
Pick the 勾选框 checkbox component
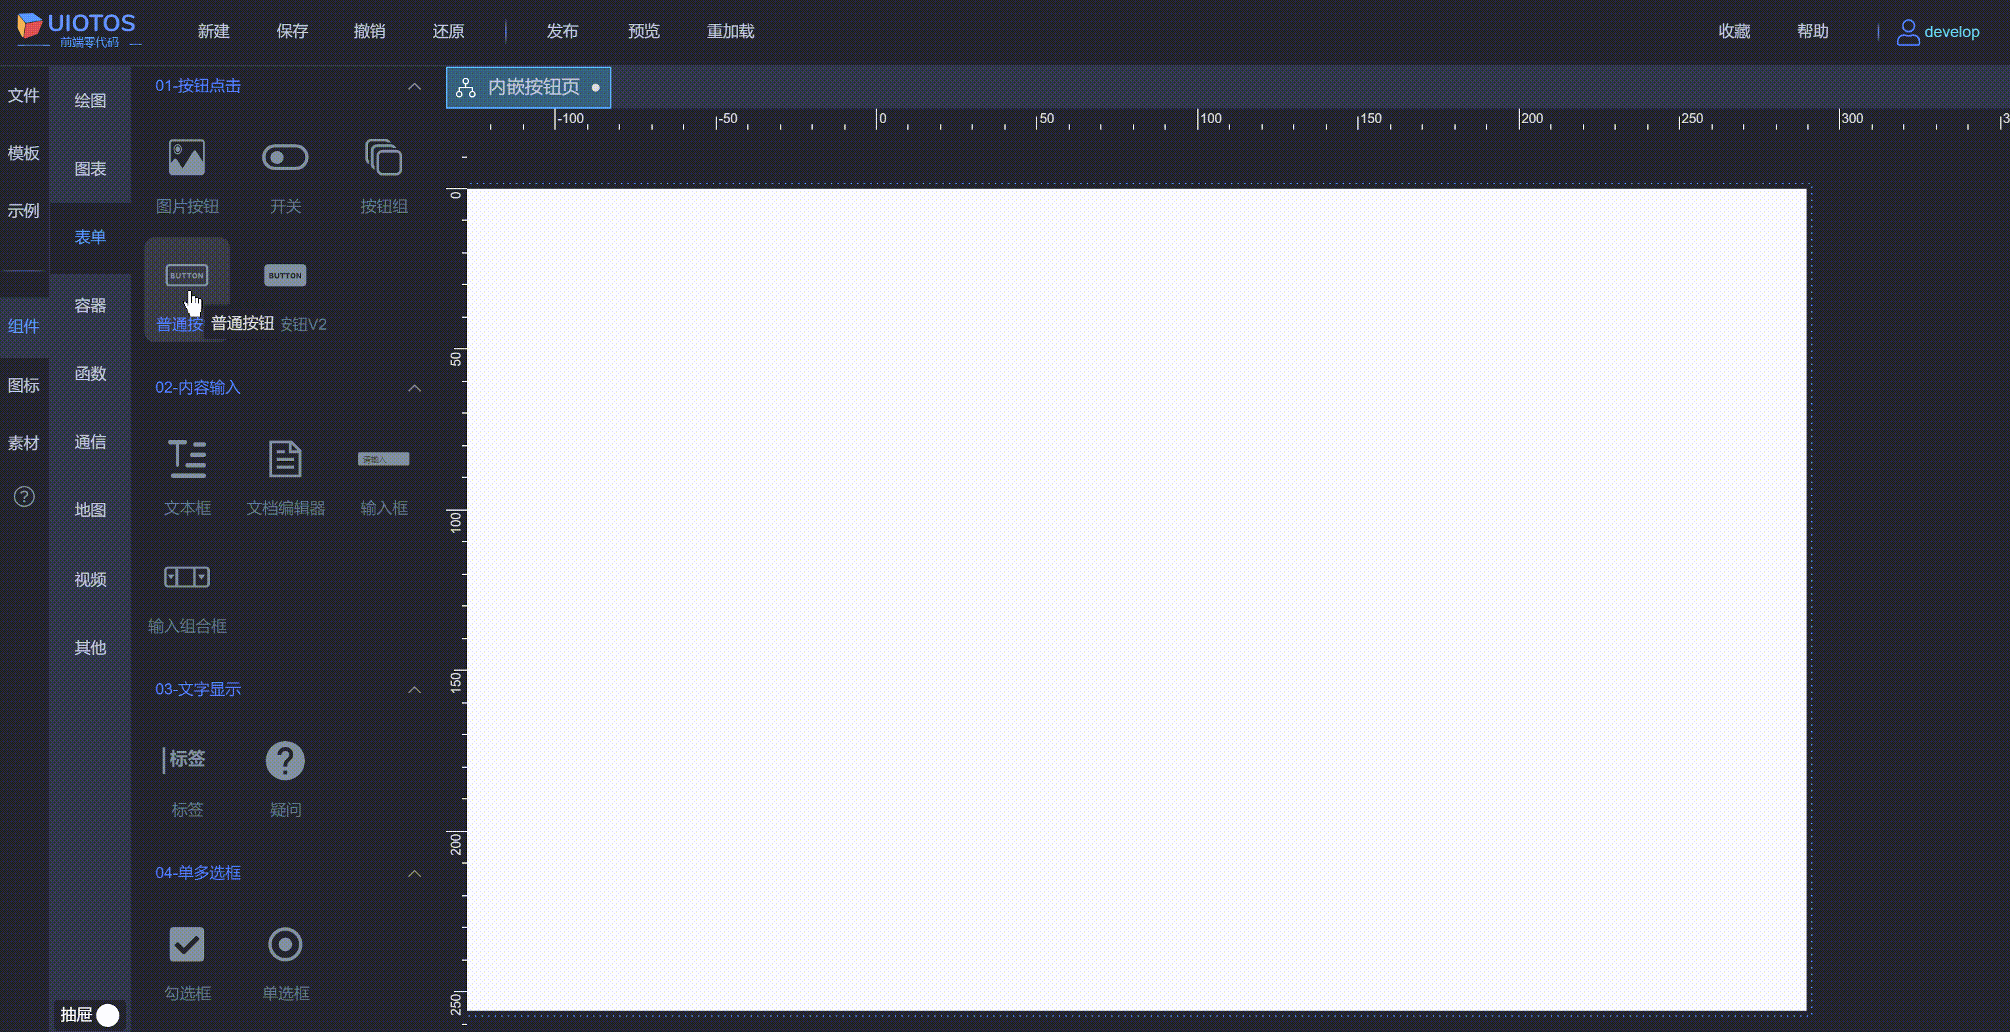(x=186, y=943)
